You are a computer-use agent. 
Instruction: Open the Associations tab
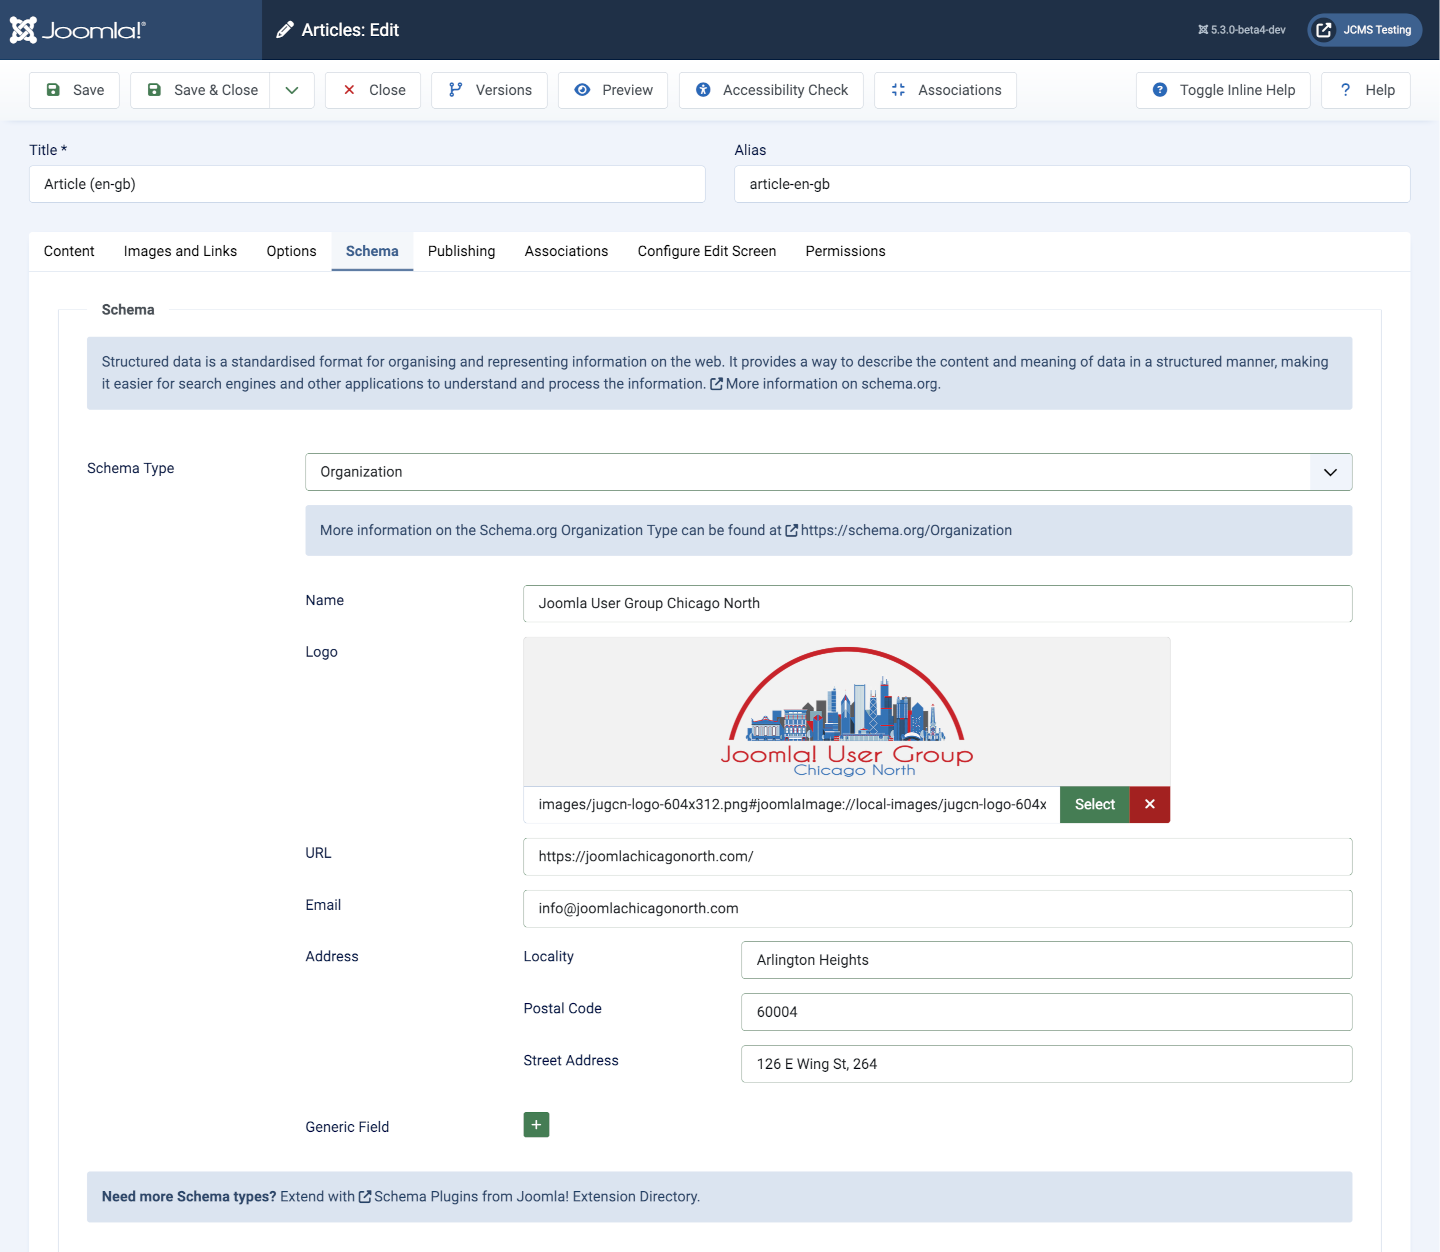pos(566,251)
